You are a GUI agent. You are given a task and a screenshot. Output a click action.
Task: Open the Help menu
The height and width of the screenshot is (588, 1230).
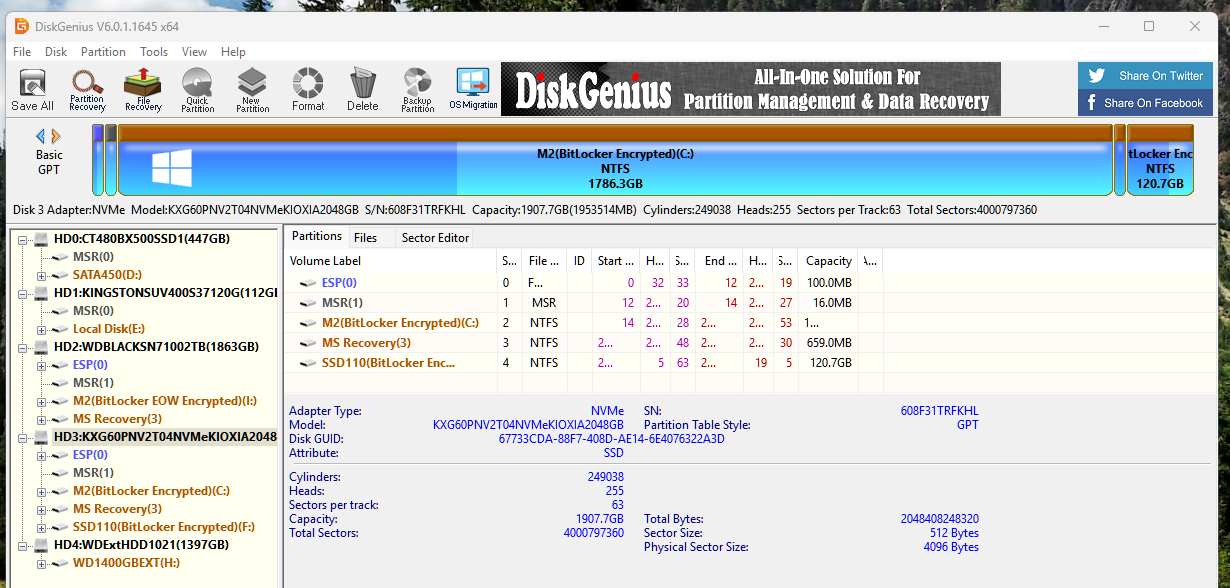233,52
